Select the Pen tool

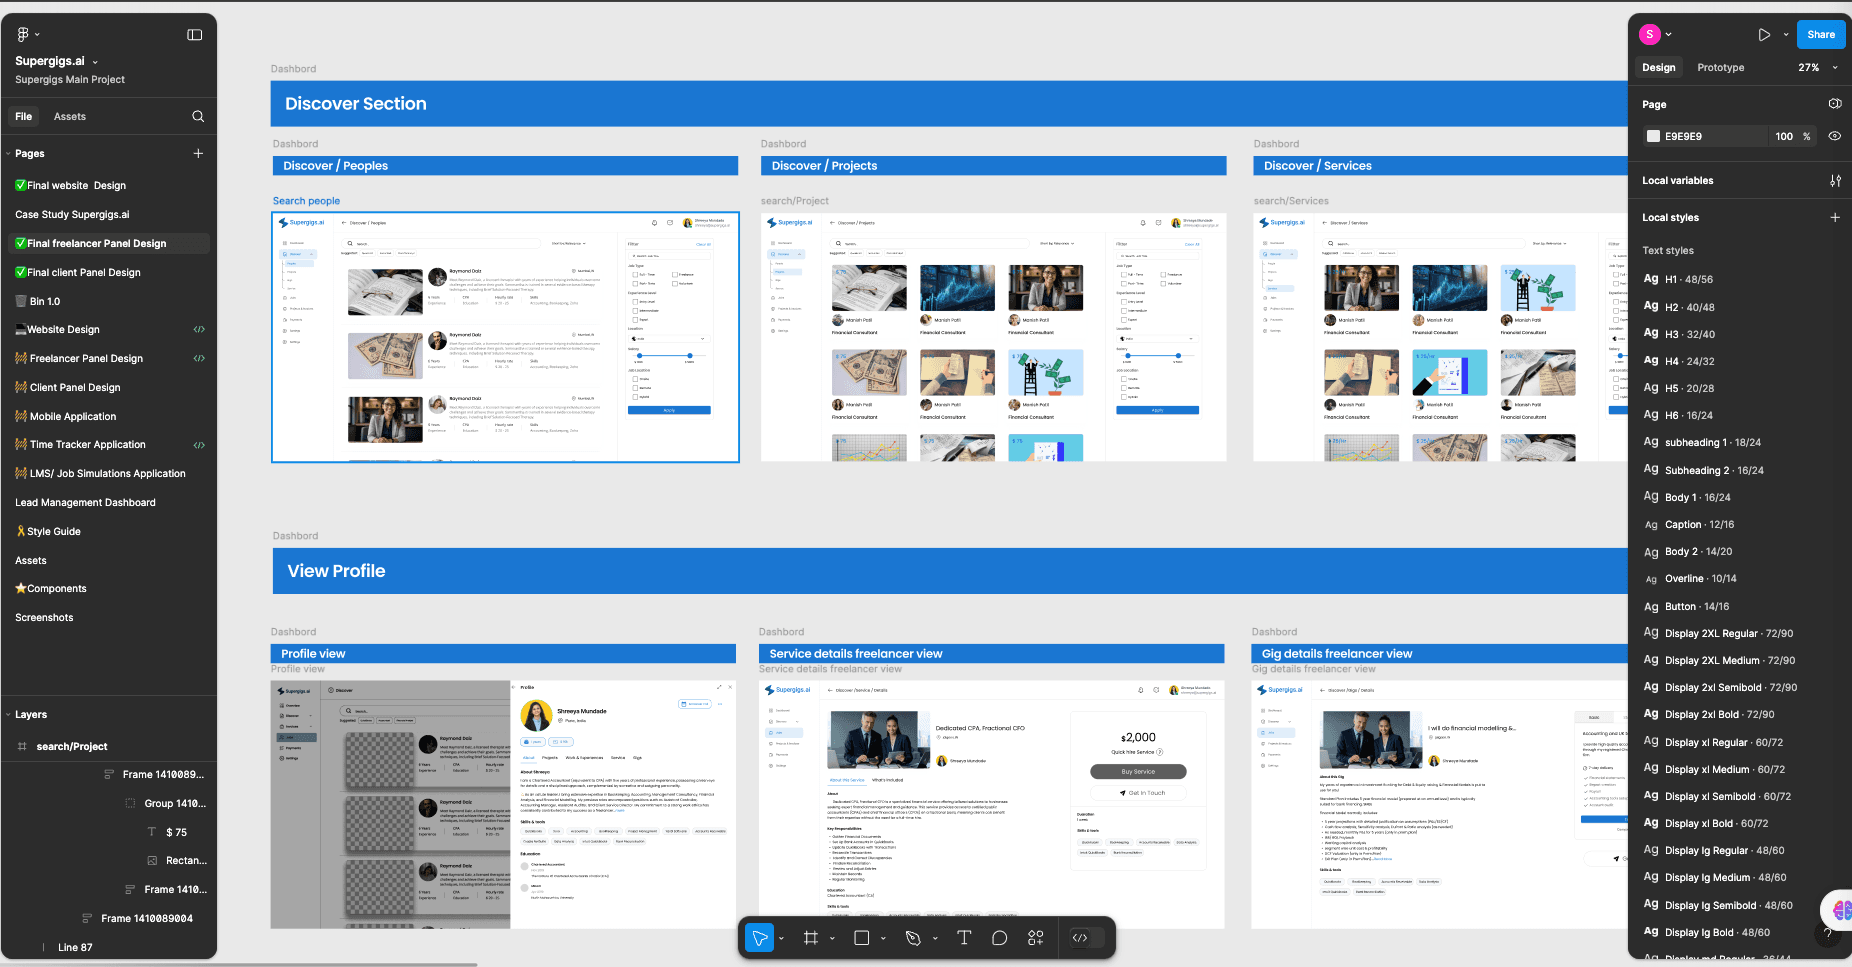click(913, 937)
